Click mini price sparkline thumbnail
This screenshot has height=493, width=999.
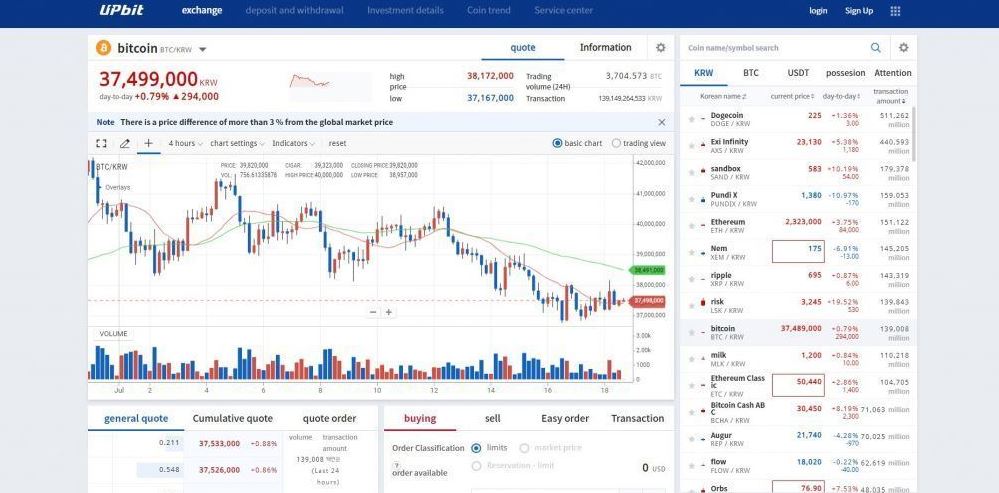click(x=329, y=87)
